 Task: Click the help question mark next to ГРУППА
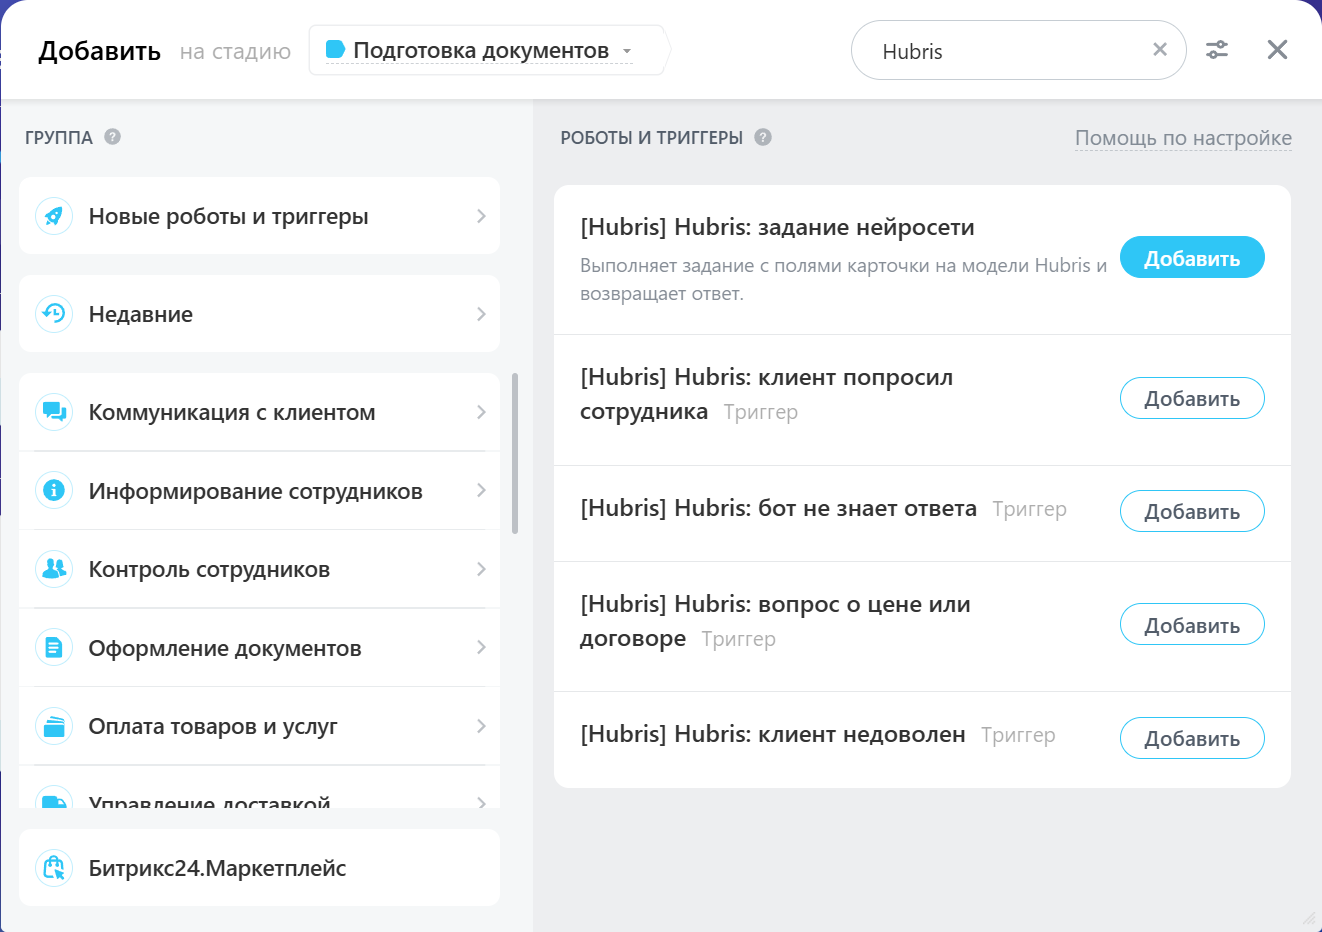pyautogui.click(x=113, y=137)
